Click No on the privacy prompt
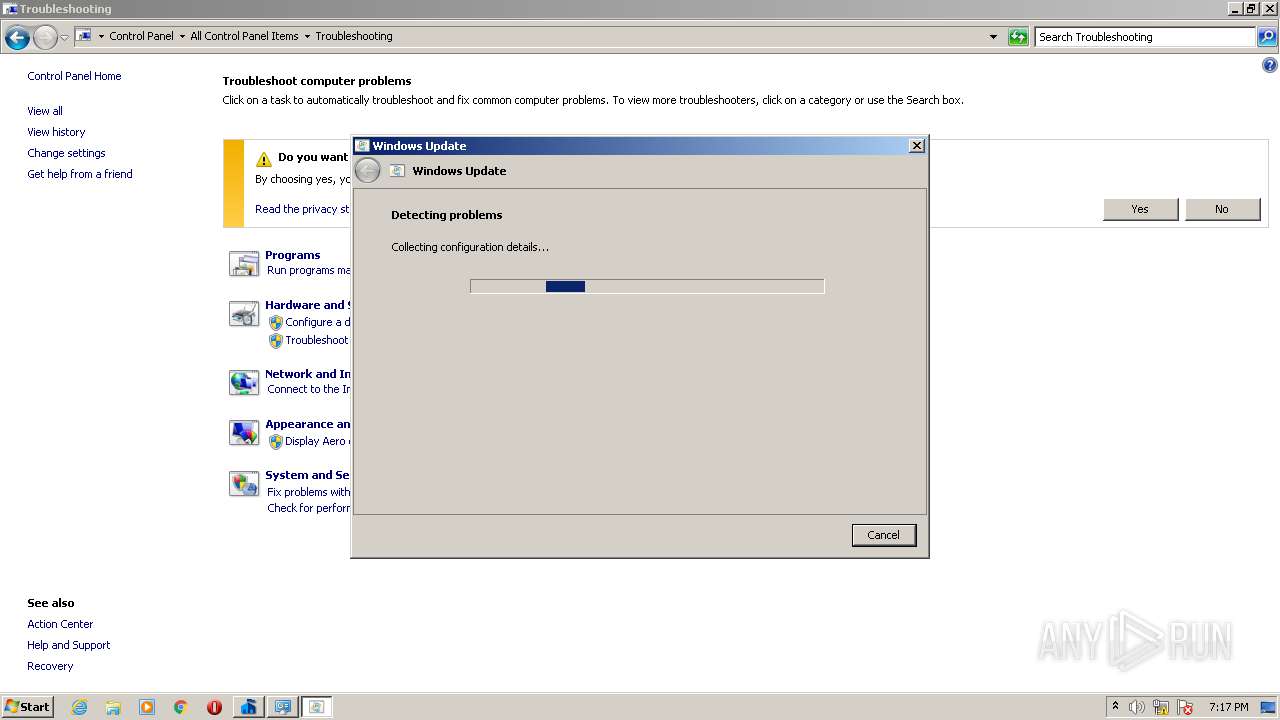This screenshot has width=1280, height=720. coord(1222,209)
